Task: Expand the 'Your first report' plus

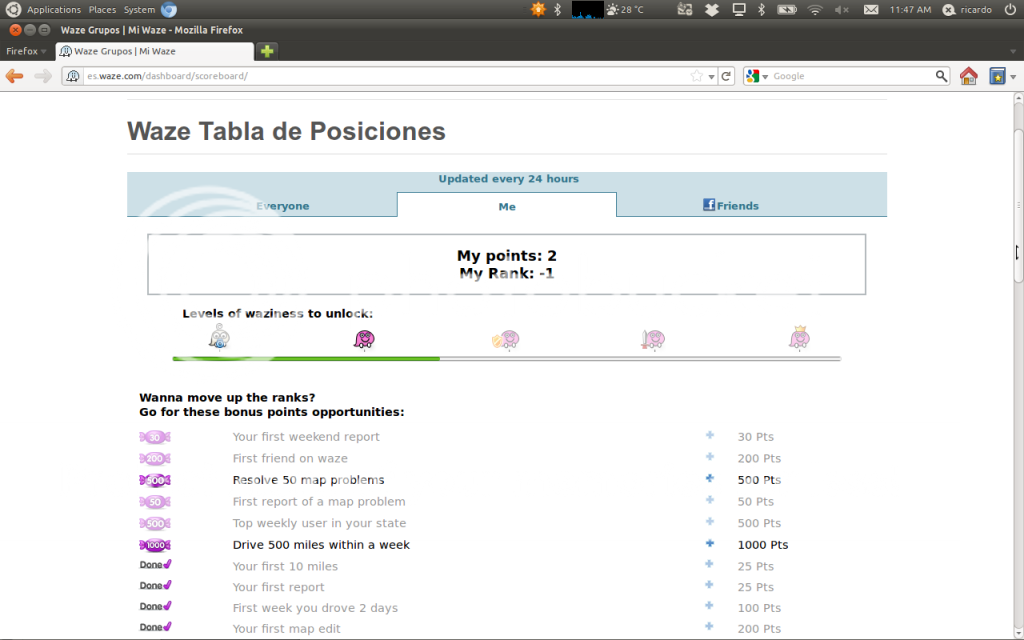Action: point(710,584)
